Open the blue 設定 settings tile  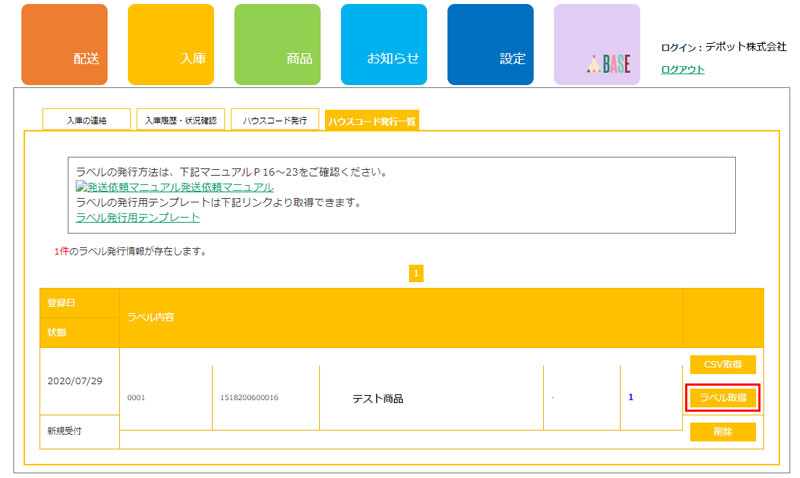(x=490, y=45)
